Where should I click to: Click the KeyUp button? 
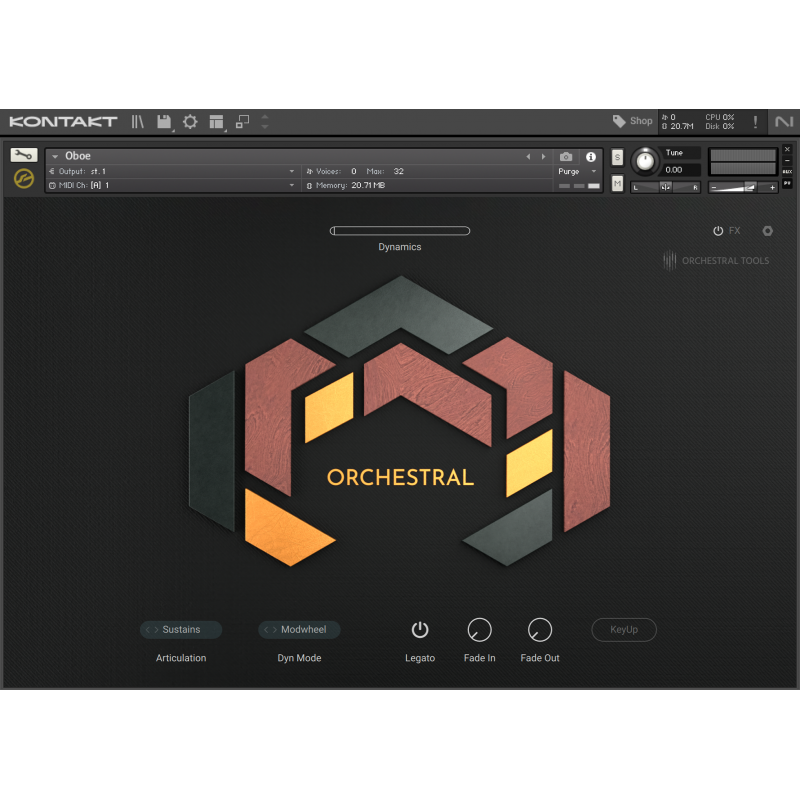coord(624,630)
